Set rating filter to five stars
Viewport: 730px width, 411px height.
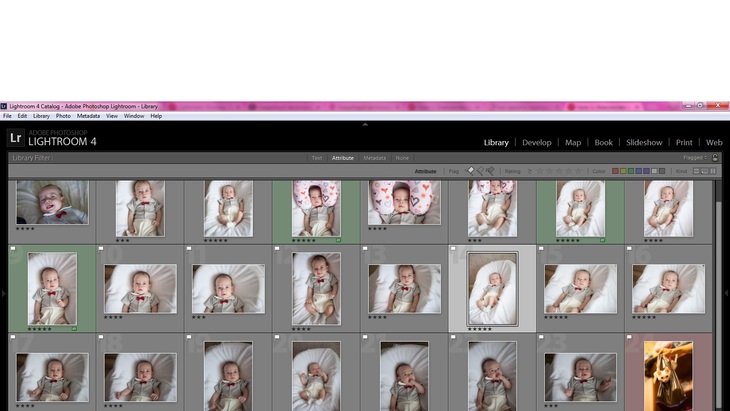pyautogui.click(x=581, y=171)
